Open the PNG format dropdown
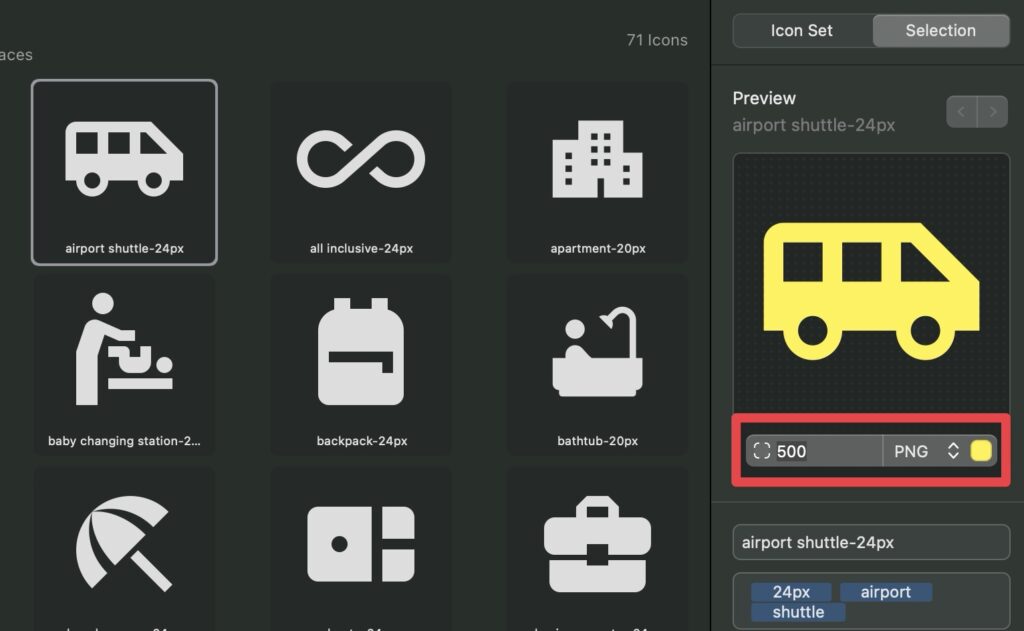Screen dimensions: 1024x631 (926, 451)
